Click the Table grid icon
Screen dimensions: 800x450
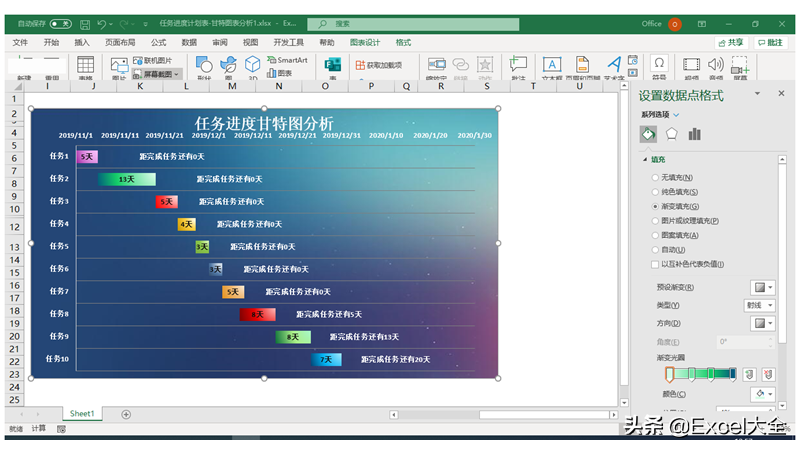pyautogui.click(x=85, y=65)
